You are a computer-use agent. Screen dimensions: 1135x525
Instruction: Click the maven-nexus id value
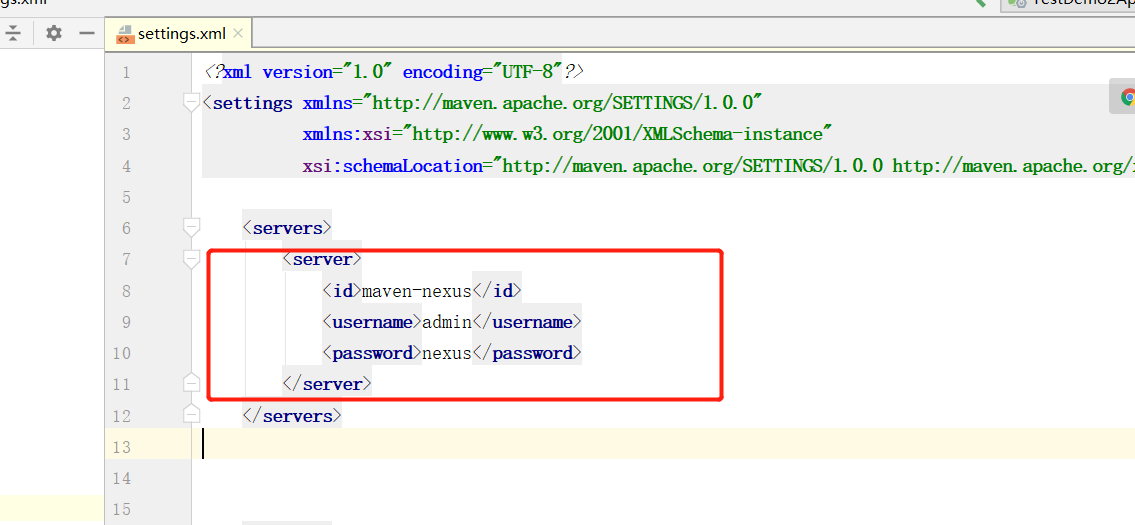416,291
